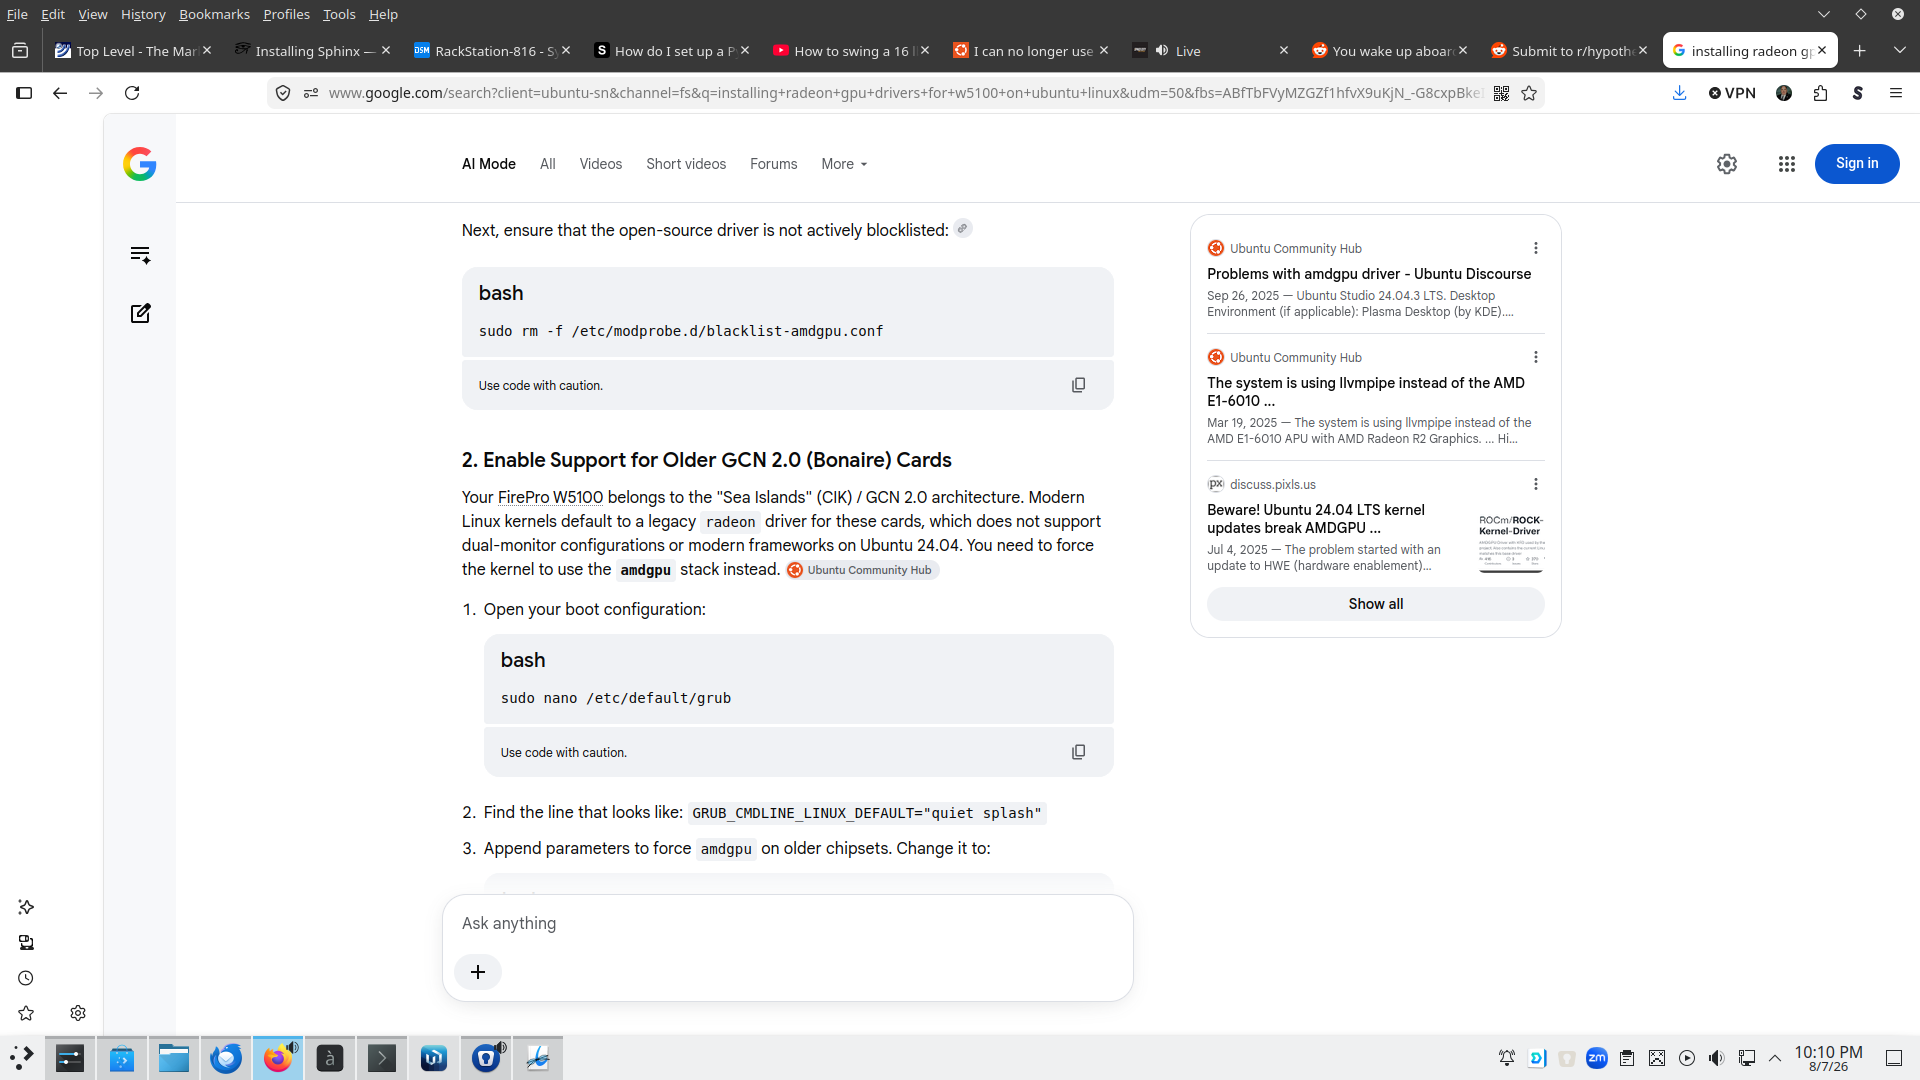The width and height of the screenshot is (1920, 1080).
Task: Toggle the sidebar panel button
Action: point(24,93)
